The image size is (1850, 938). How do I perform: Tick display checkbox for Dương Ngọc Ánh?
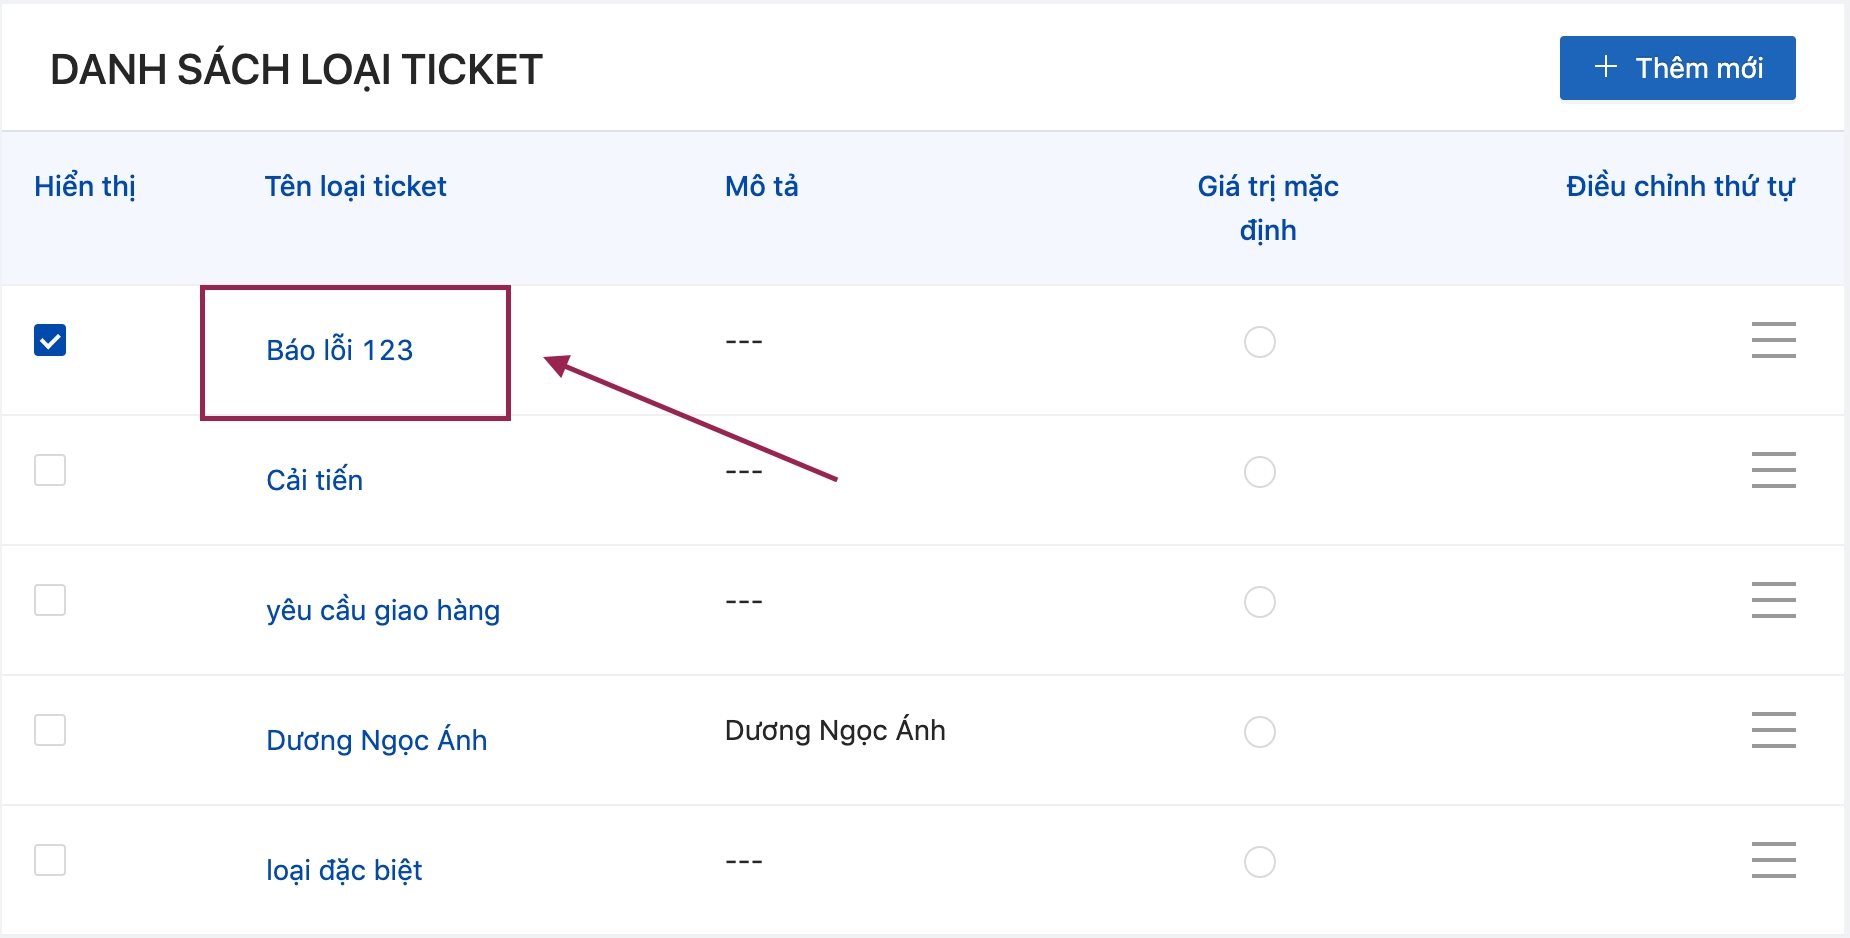[x=50, y=730]
